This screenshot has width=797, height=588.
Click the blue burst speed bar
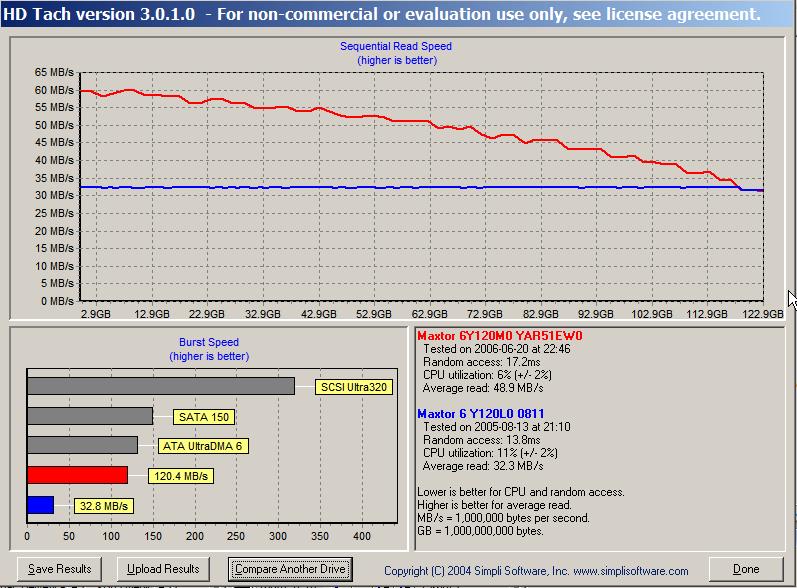[x=41, y=505]
